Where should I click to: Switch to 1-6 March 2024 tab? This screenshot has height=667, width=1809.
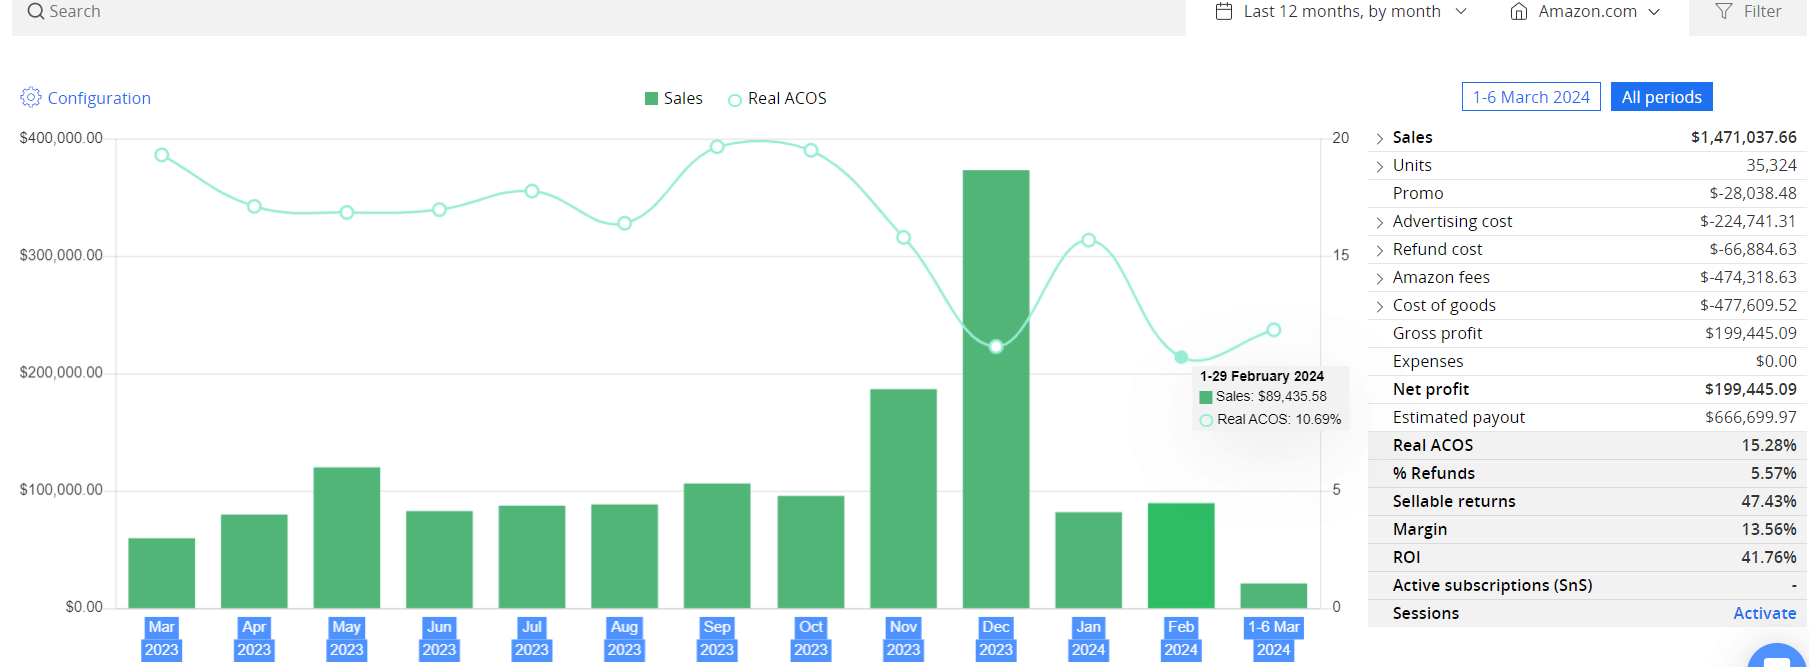(1531, 97)
